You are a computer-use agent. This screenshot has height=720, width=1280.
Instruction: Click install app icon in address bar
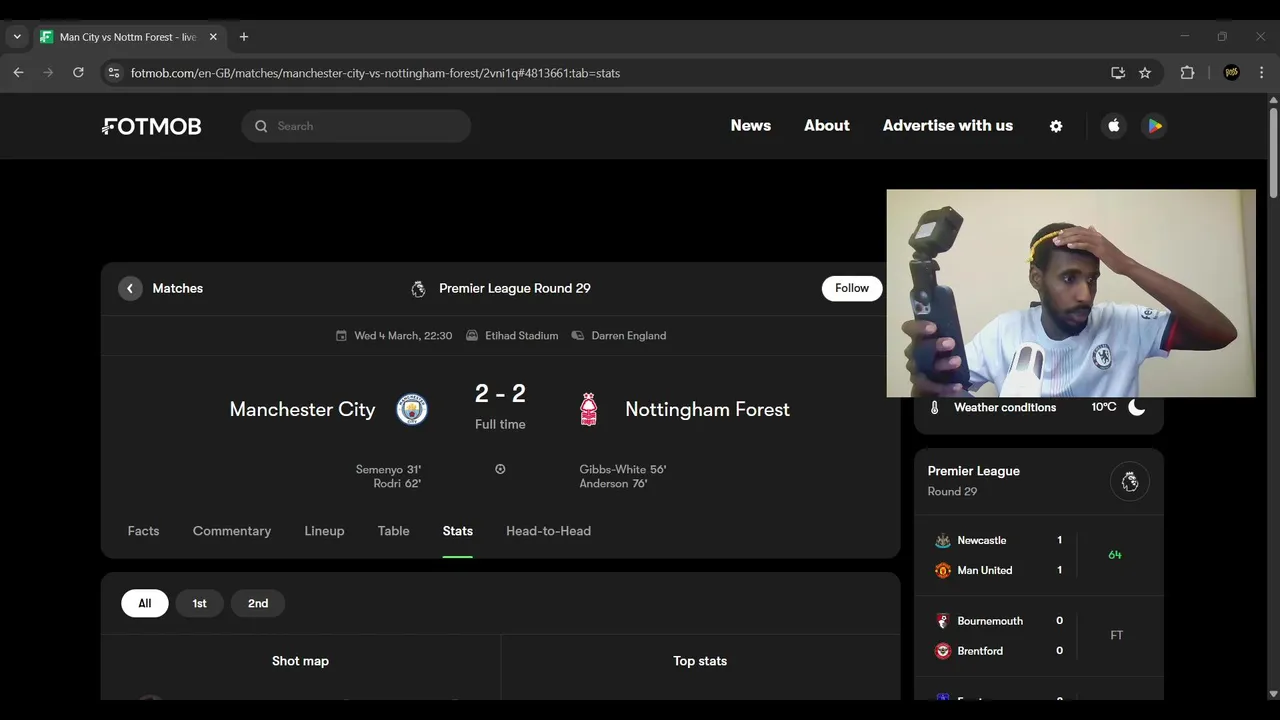[x=1118, y=73]
